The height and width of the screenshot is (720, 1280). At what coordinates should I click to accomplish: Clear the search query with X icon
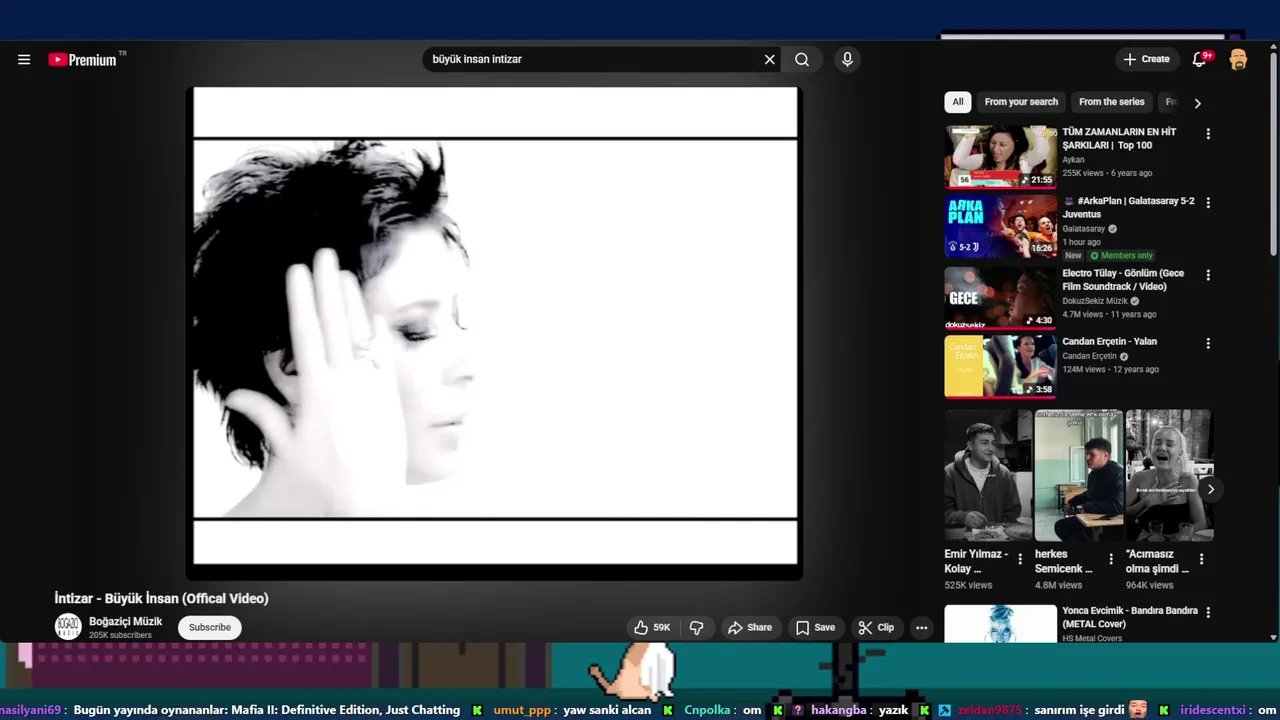[770, 60]
